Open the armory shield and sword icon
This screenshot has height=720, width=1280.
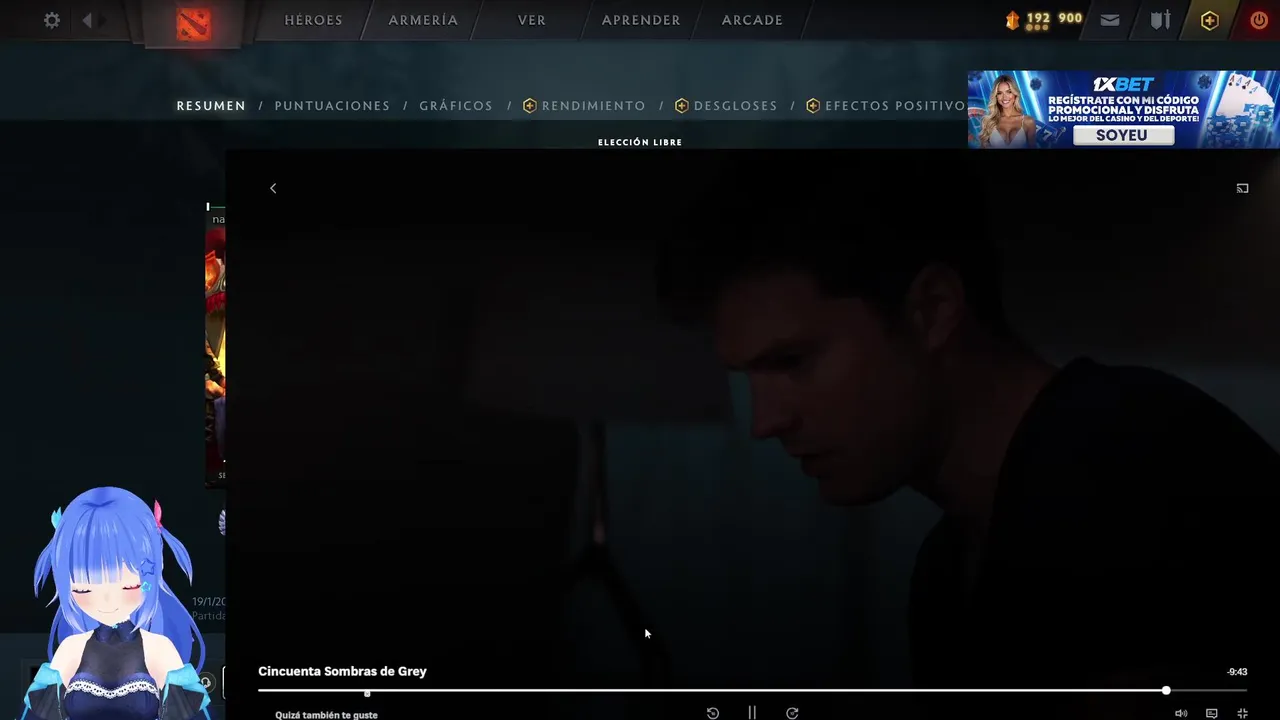click(1160, 20)
